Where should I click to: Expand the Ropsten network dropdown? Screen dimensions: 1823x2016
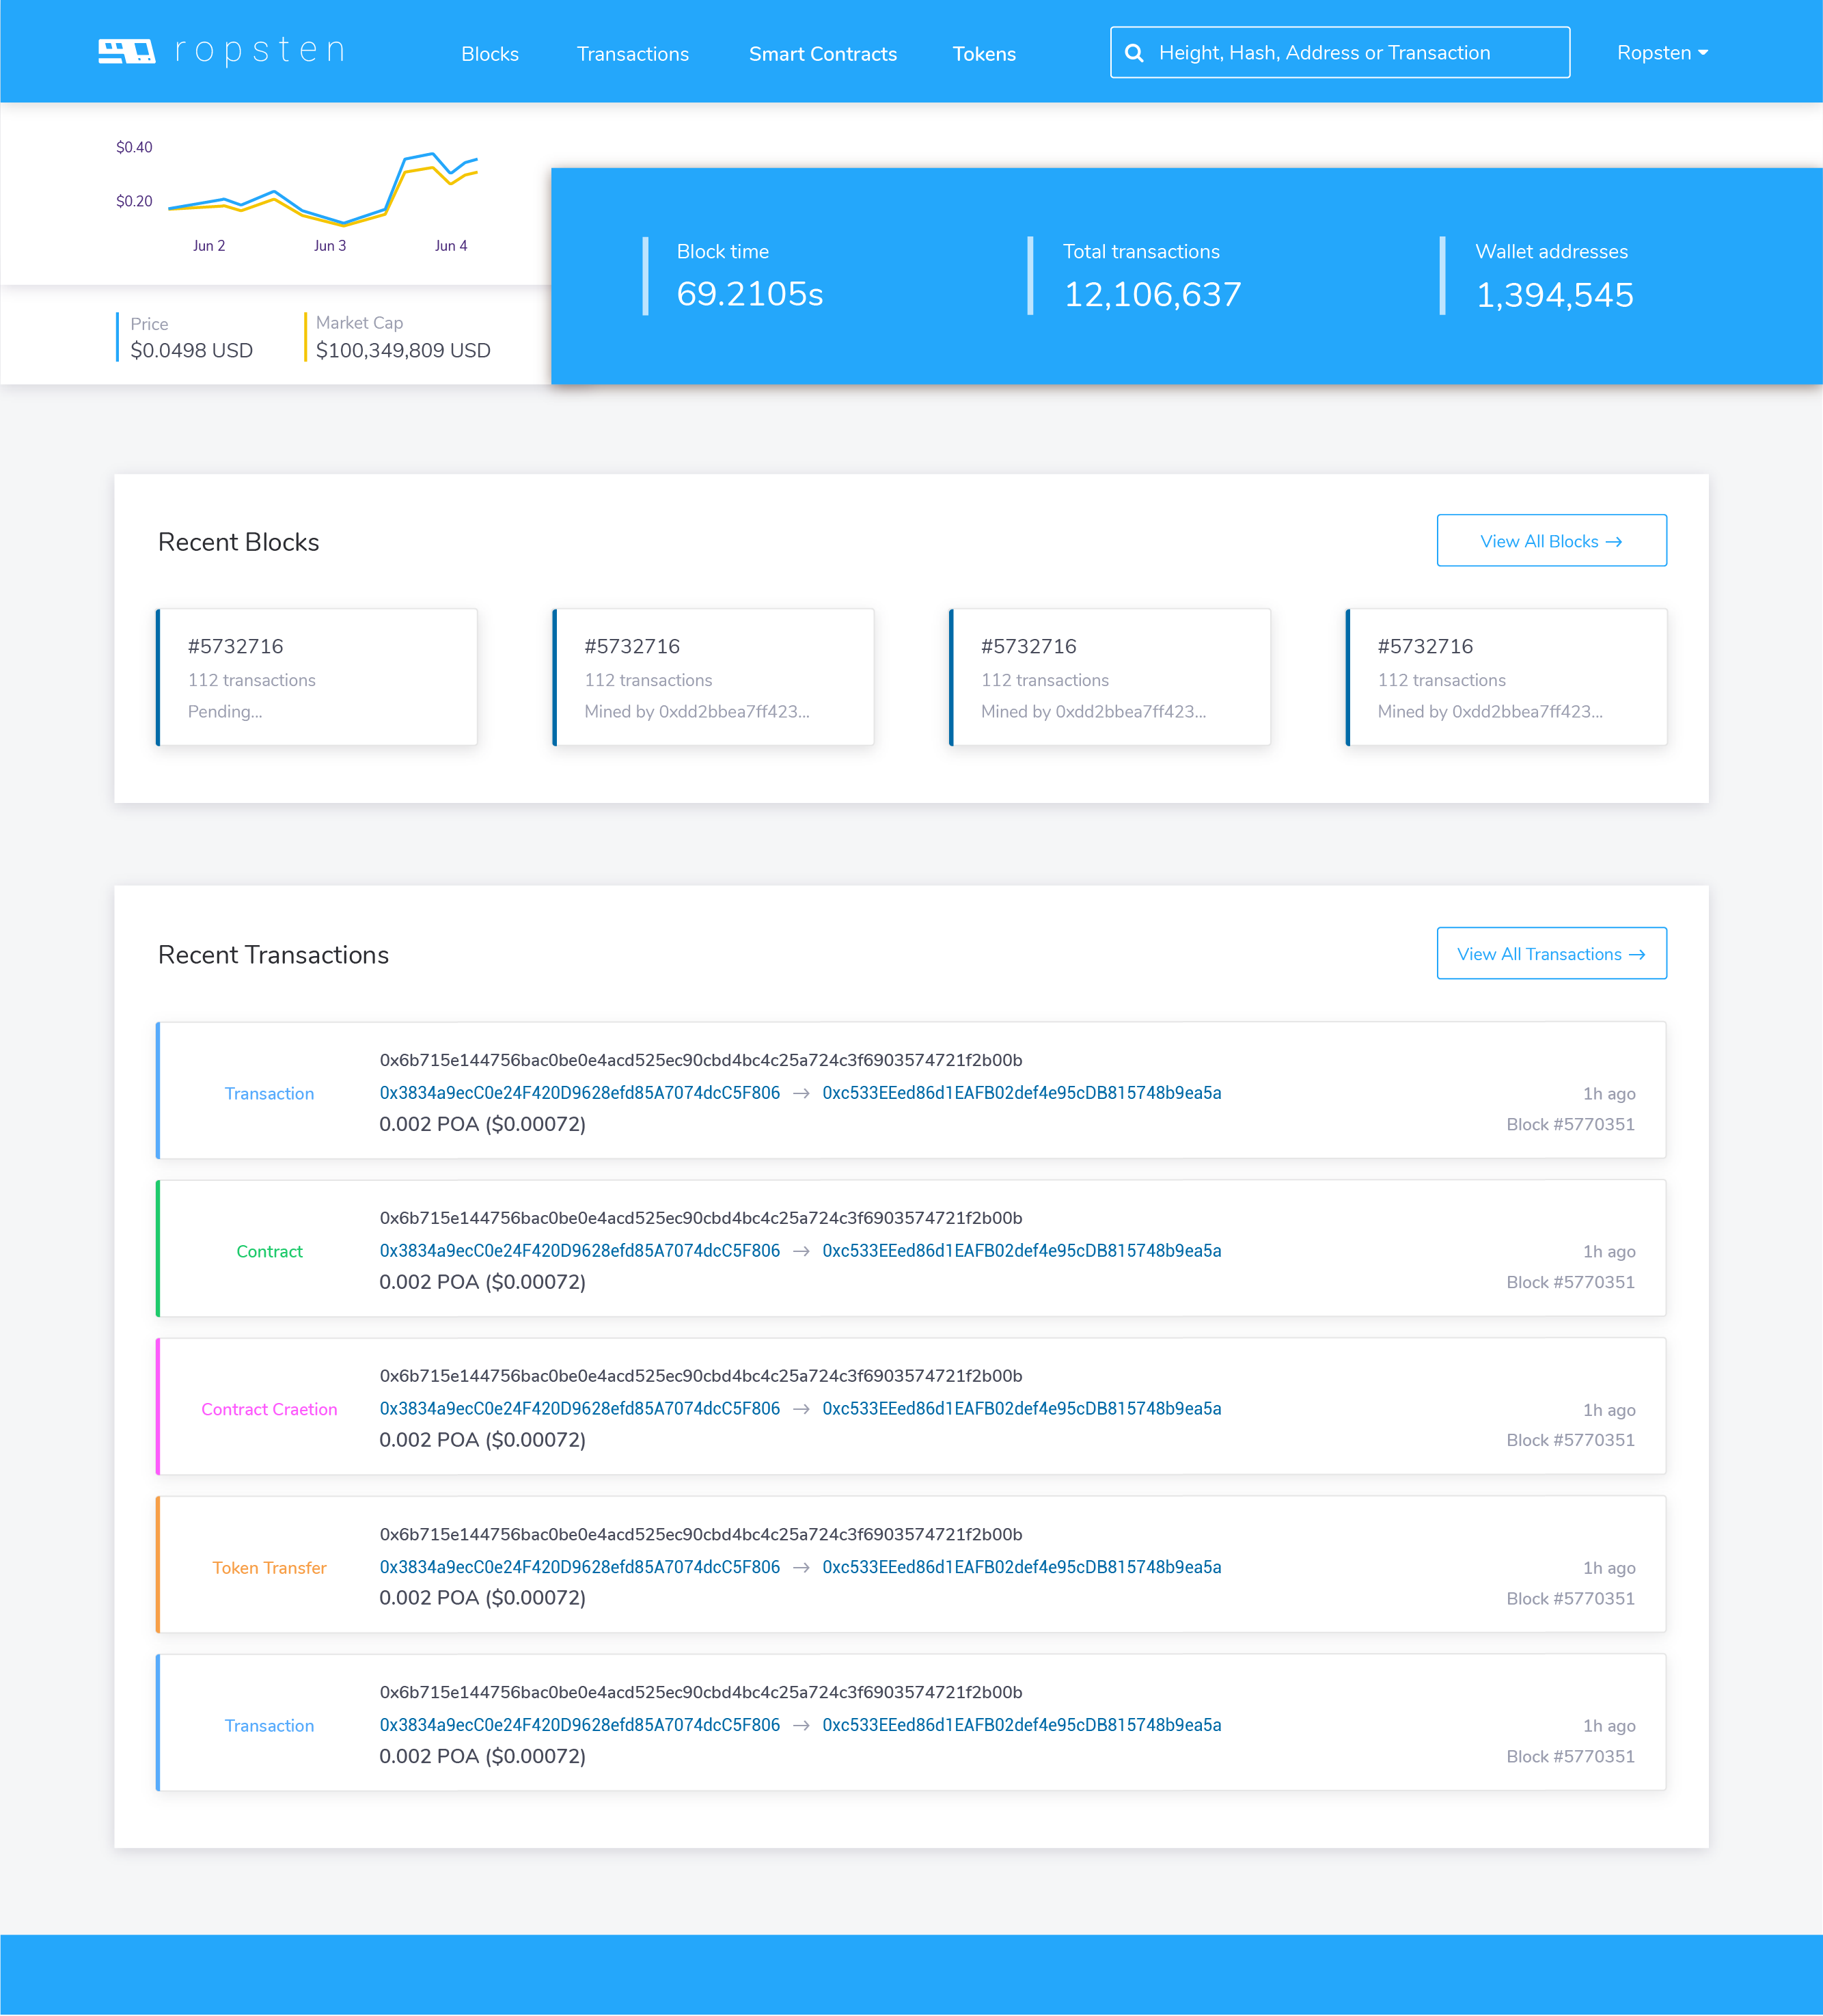point(1662,53)
